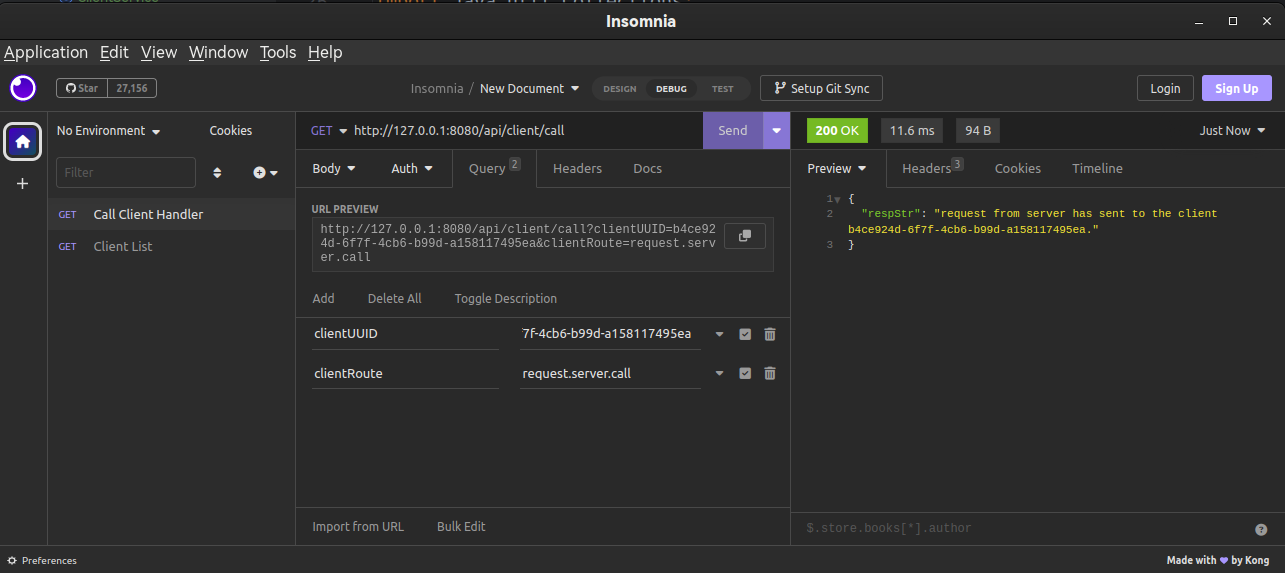Open the Cookies manager button

[x=231, y=131]
